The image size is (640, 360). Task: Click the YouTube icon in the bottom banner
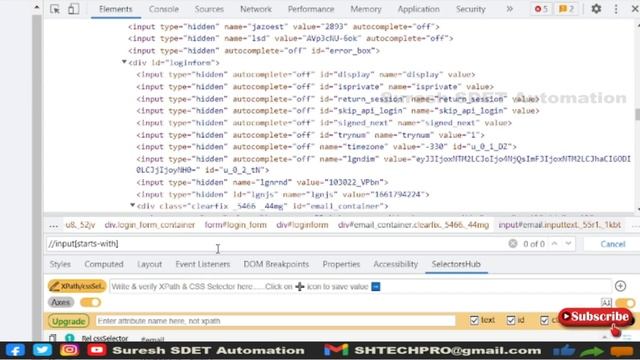(97, 350)
